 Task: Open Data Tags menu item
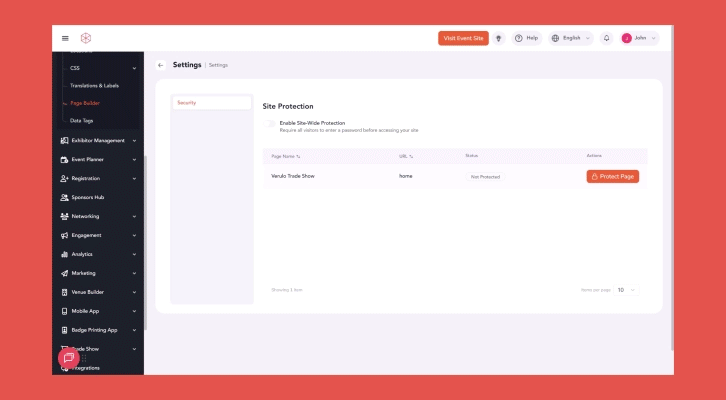tap(81, 121)
